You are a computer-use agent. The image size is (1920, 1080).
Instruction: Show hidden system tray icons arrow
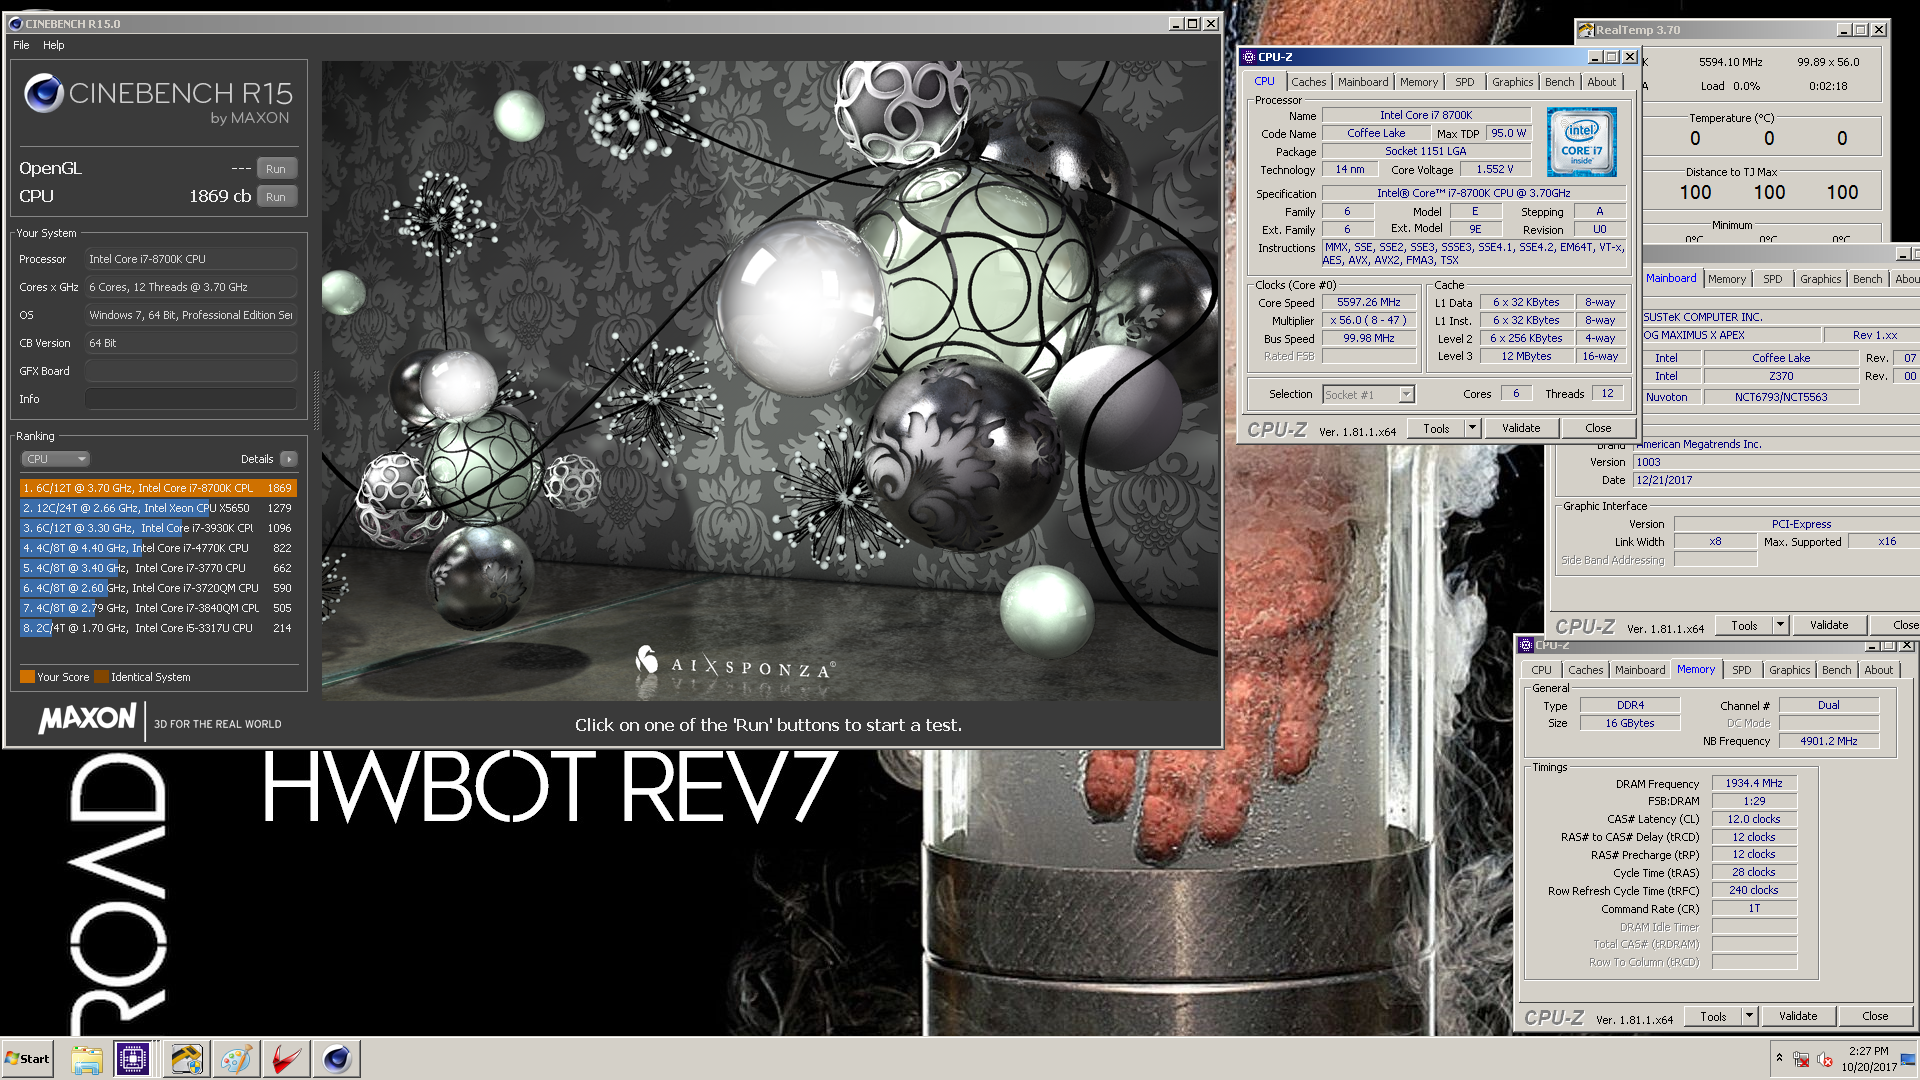(x=1778, y=1058)
